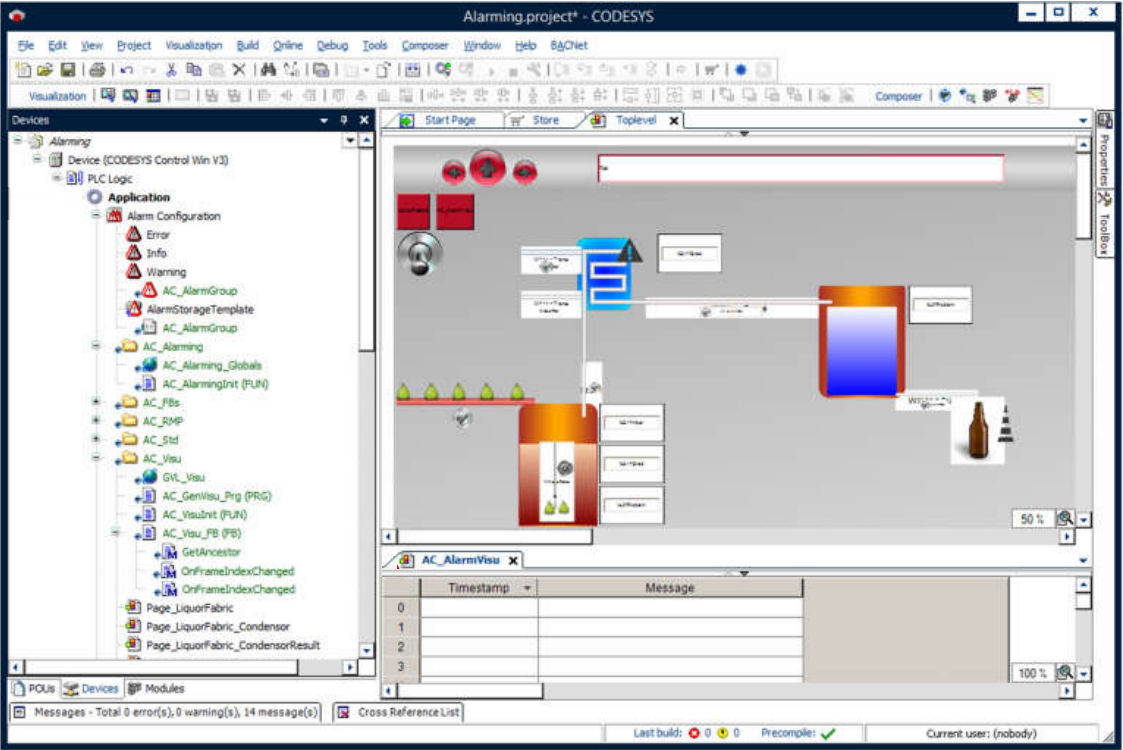Viewport: 1123px width, 750px height.
Task: Click the Print icon in the toolbar
Action: tap(97, 70)
